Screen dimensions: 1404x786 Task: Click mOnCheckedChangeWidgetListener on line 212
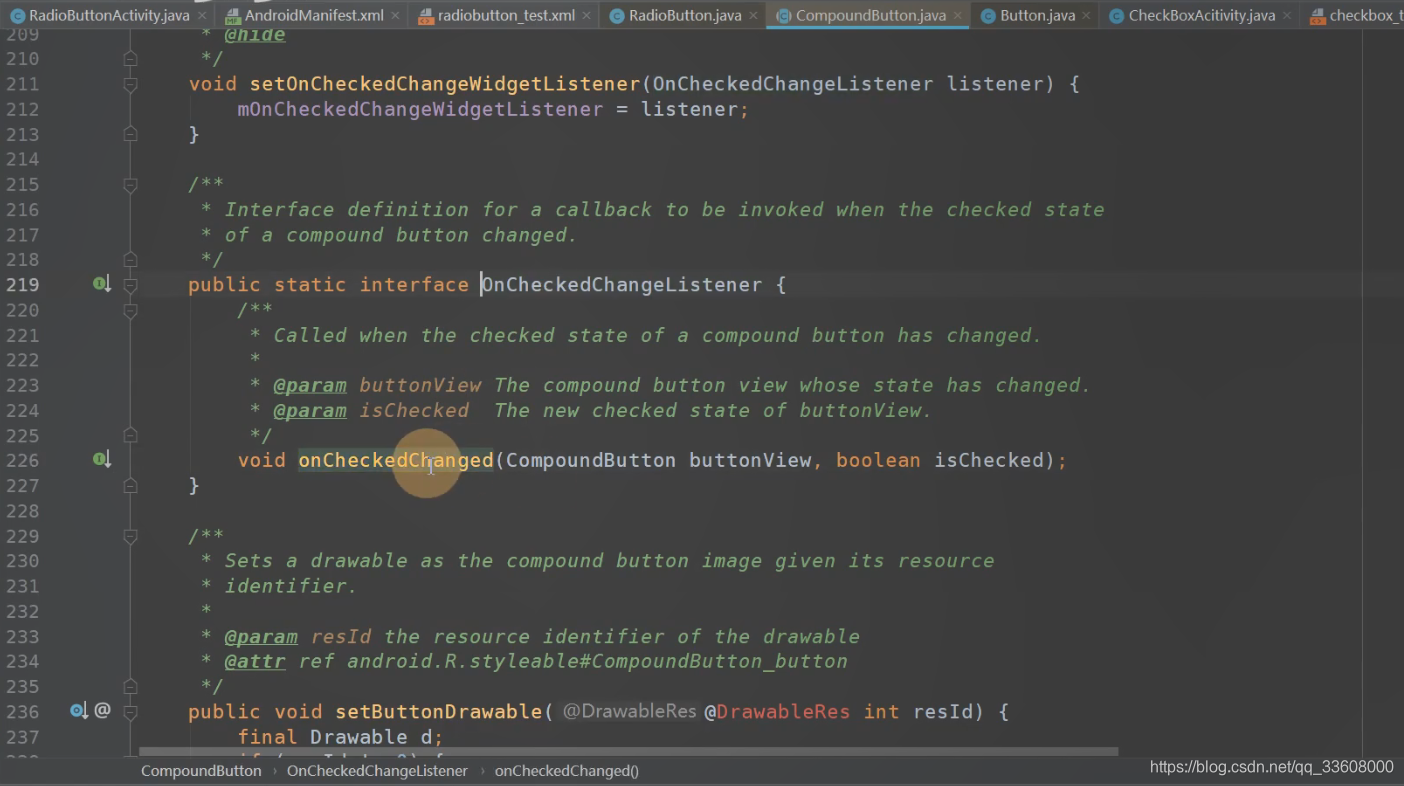tap(420, 109)
